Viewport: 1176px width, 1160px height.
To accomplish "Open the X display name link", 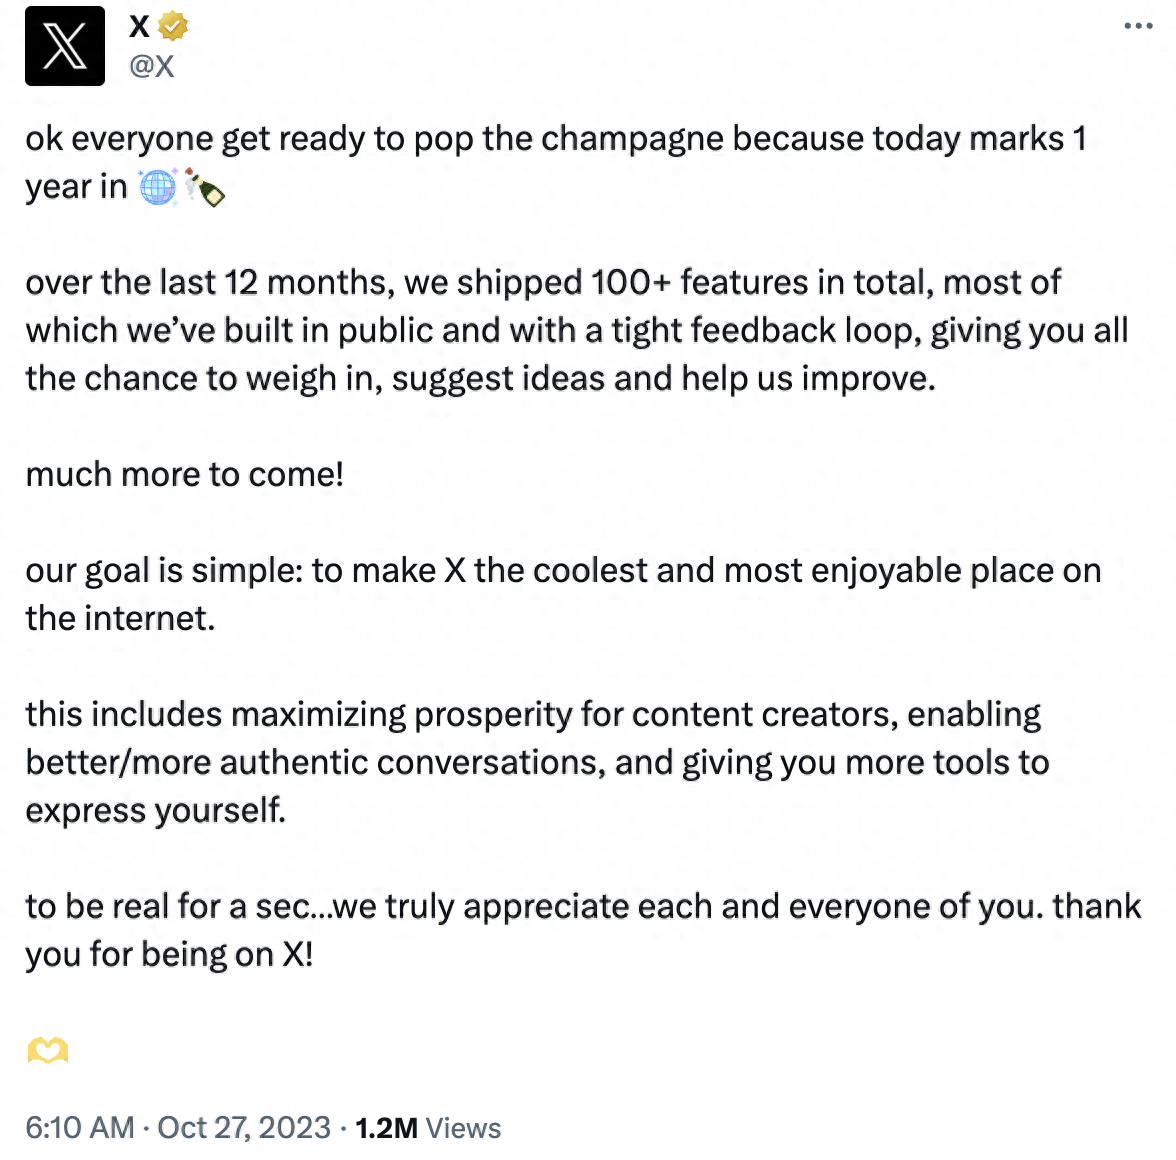I will 140,26.
